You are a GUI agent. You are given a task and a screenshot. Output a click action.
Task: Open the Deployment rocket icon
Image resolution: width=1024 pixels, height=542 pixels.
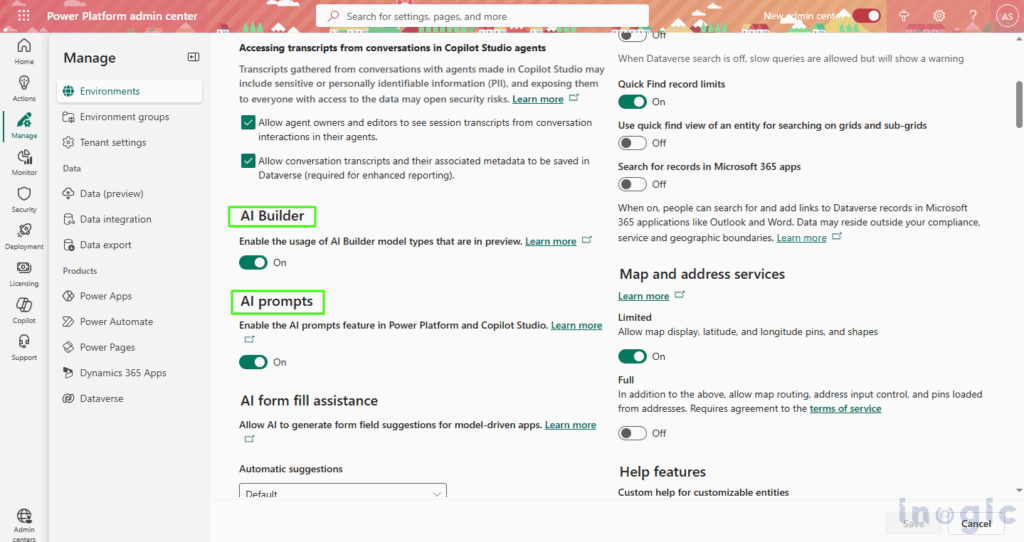coord(24,235)
